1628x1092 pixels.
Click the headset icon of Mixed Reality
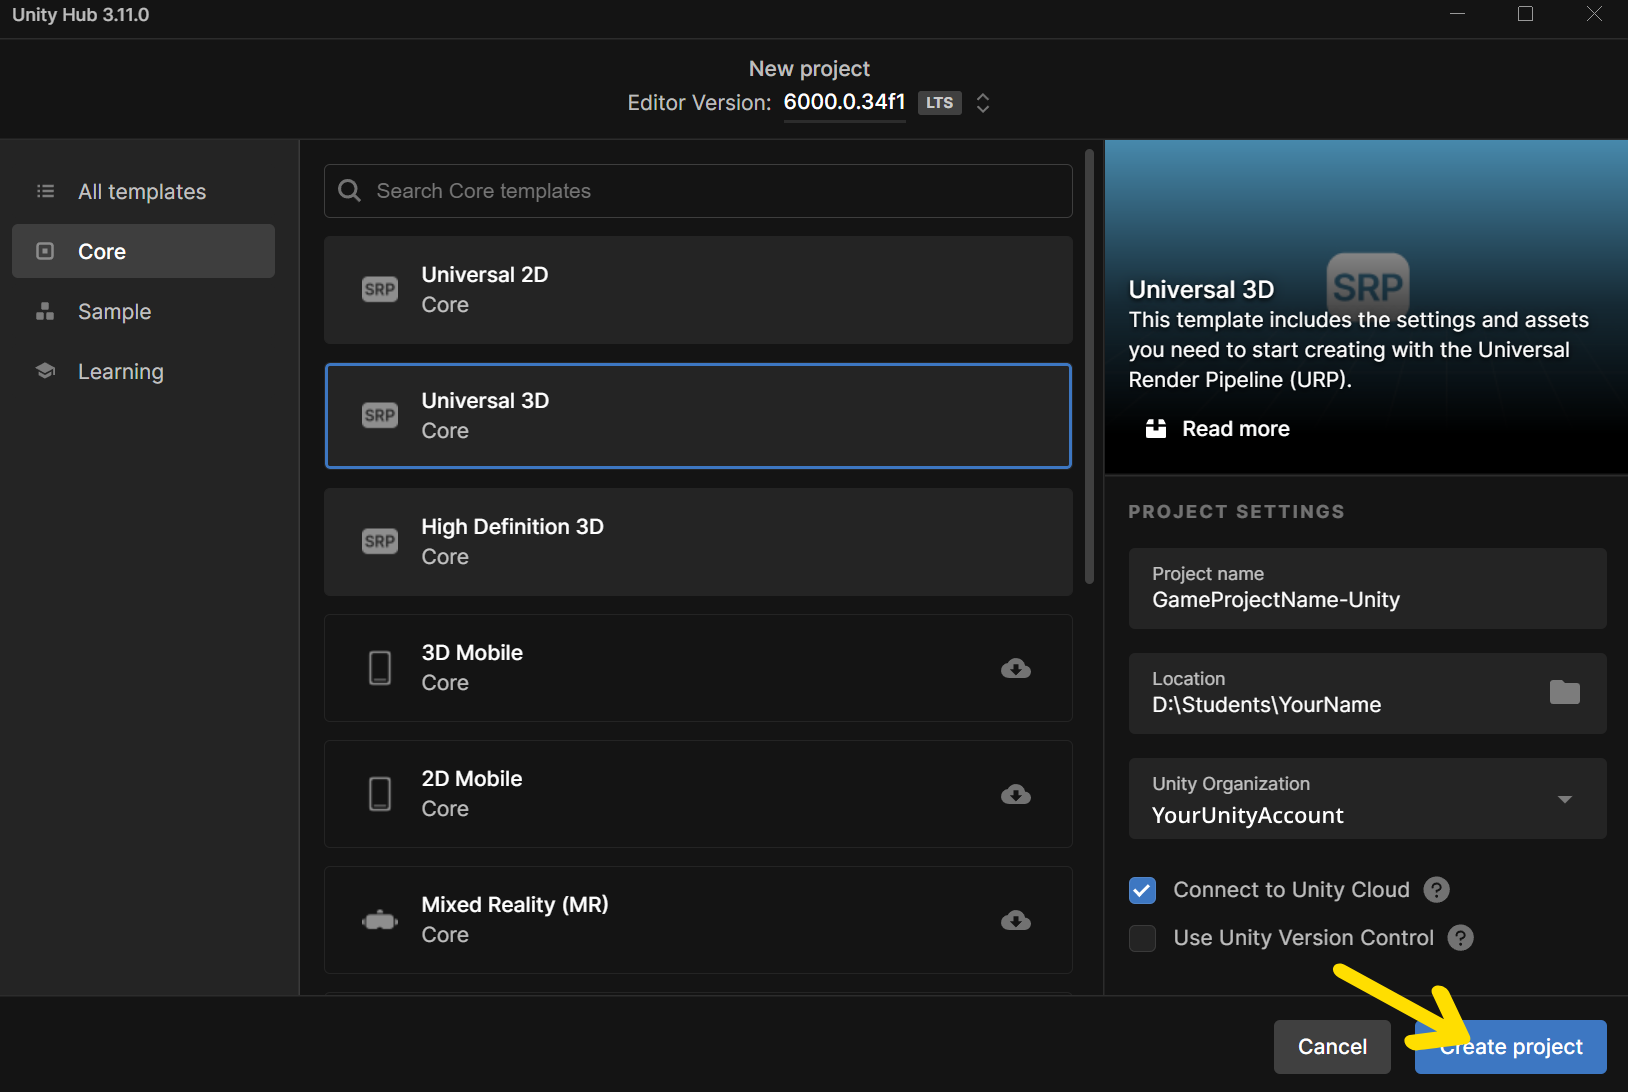pos(380,920)
